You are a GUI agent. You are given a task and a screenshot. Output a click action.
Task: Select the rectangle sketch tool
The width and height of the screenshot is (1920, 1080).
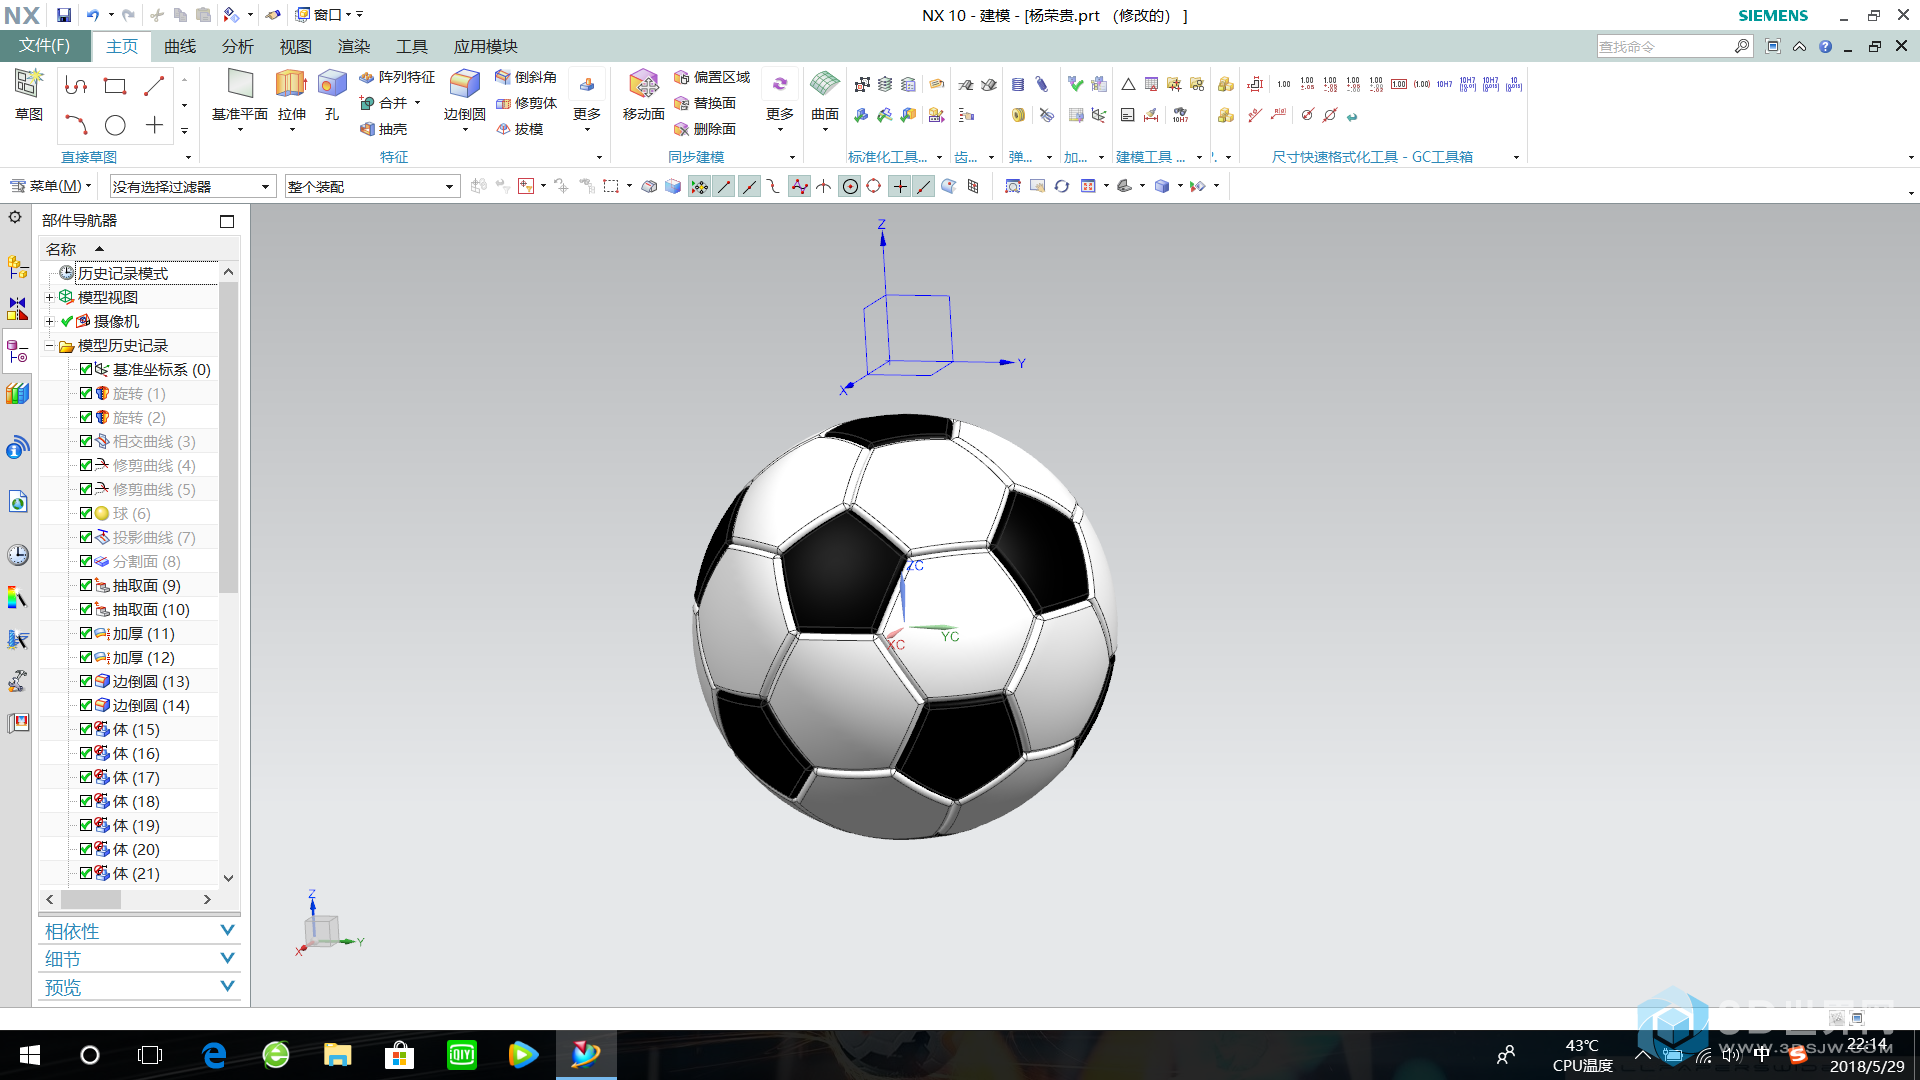tap(115, 86)
